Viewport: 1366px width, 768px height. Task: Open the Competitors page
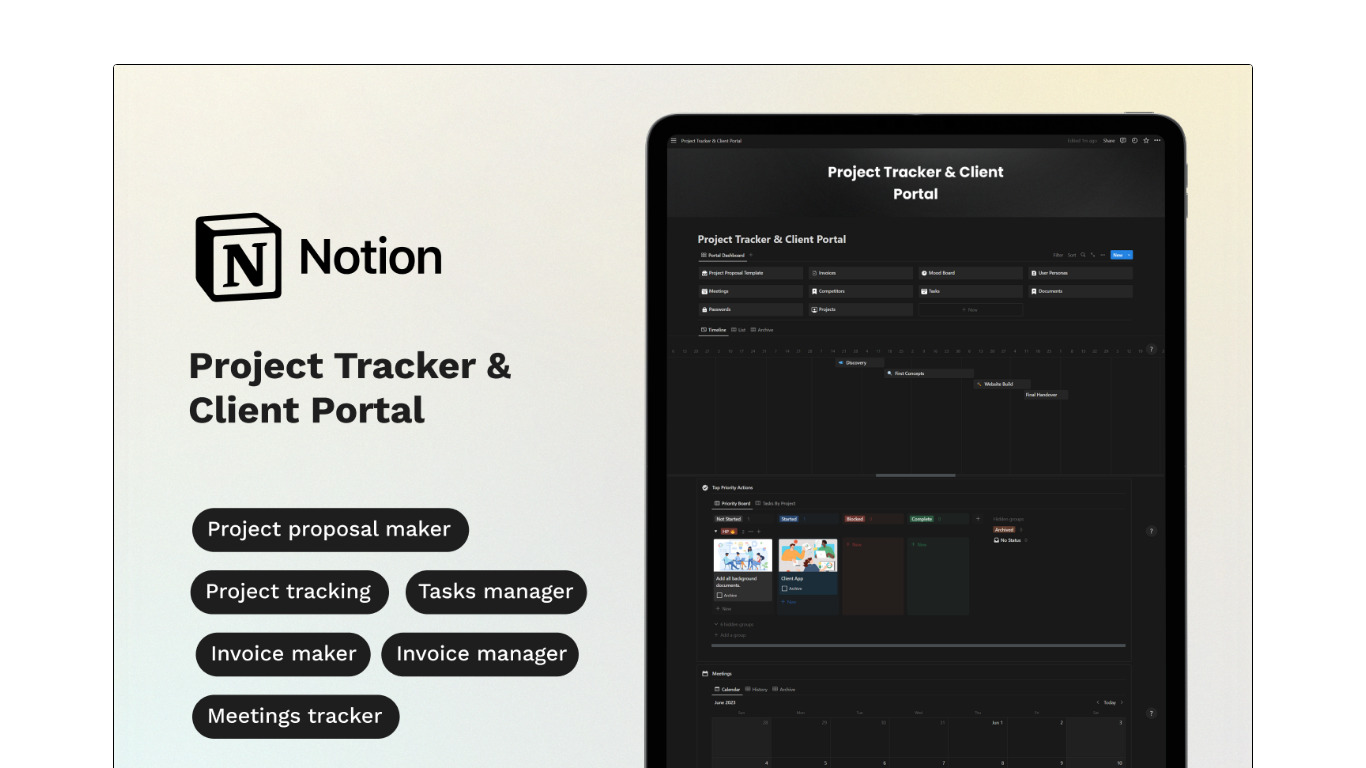point(861,291)
